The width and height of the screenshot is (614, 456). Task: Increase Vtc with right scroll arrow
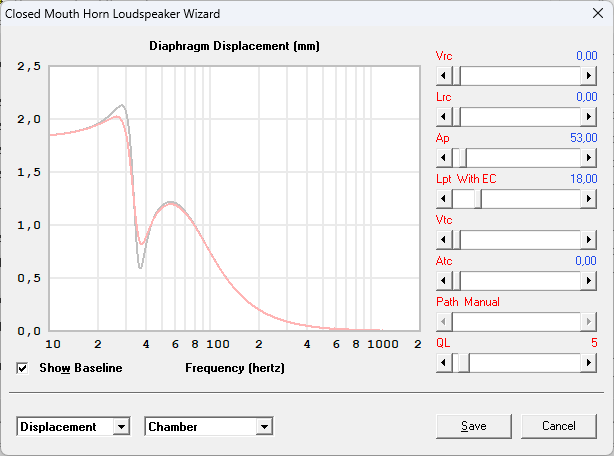click(589, 240)
